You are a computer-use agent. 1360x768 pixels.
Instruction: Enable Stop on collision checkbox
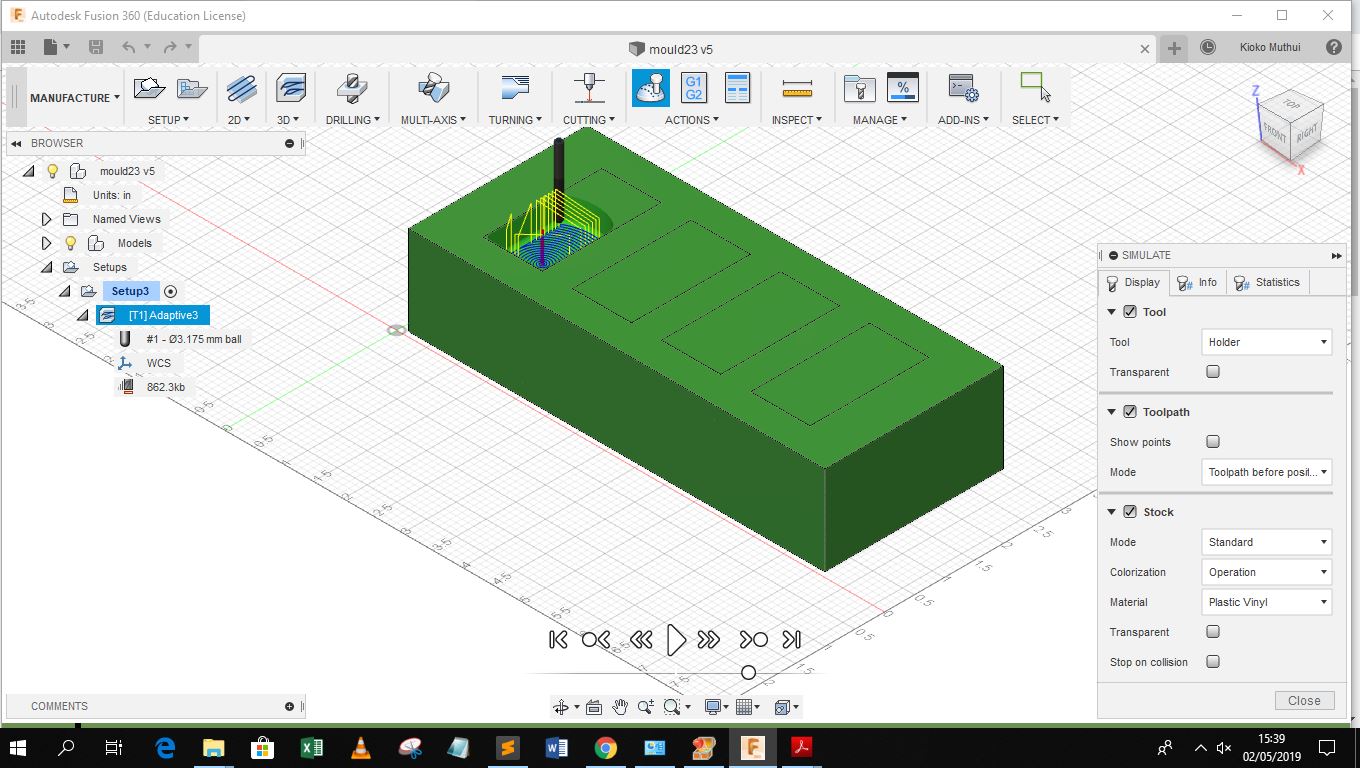point(1213,662)
